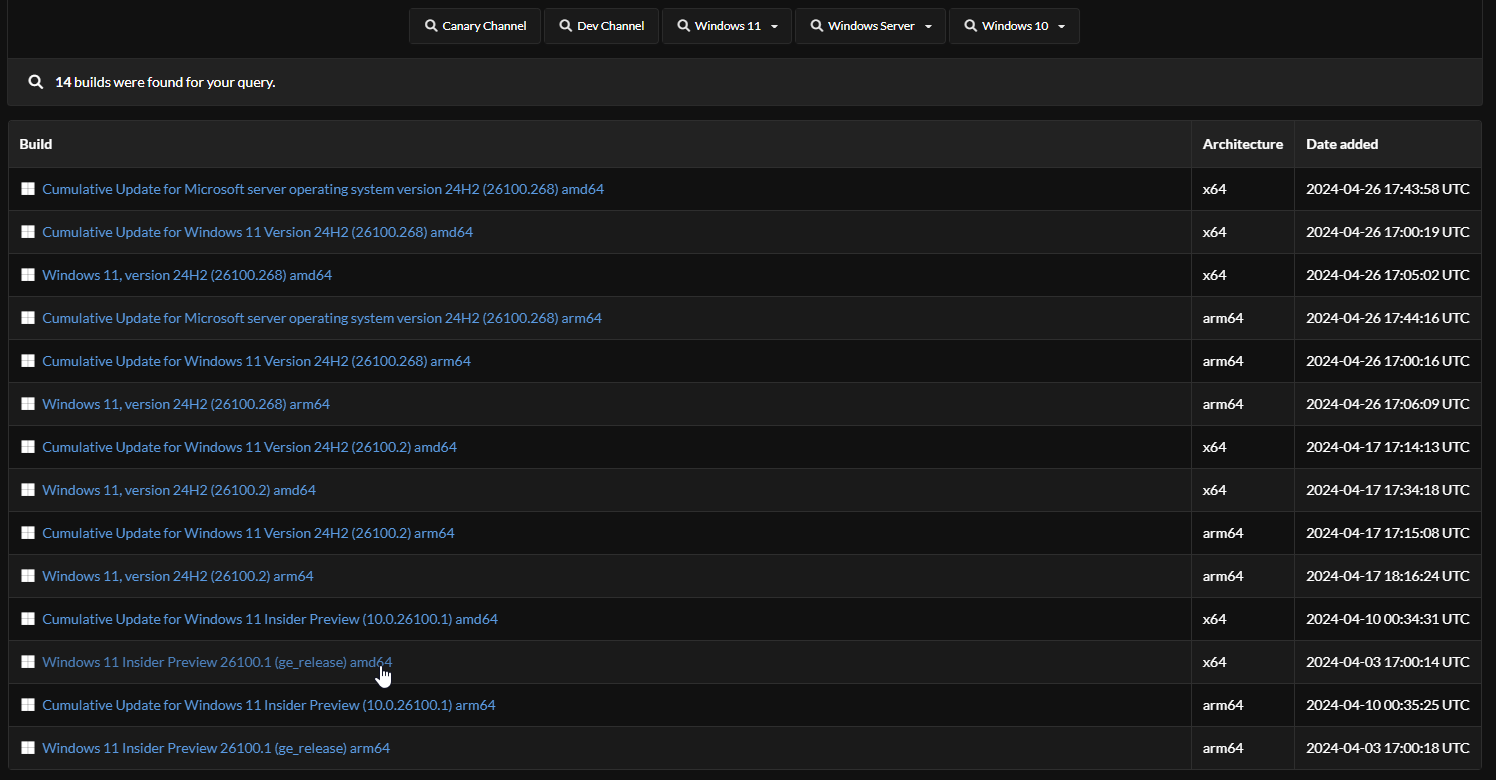Click Windows logo icon next to Insider Preview 26100.1 arm64
Image resolution: width=1496 pixels, height=780 pixels.
28,748
